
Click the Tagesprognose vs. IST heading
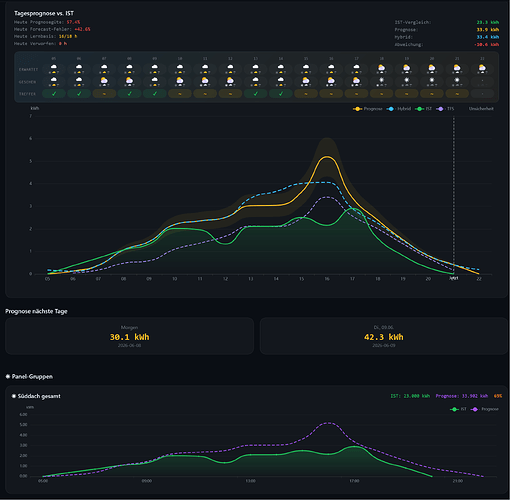44,13
